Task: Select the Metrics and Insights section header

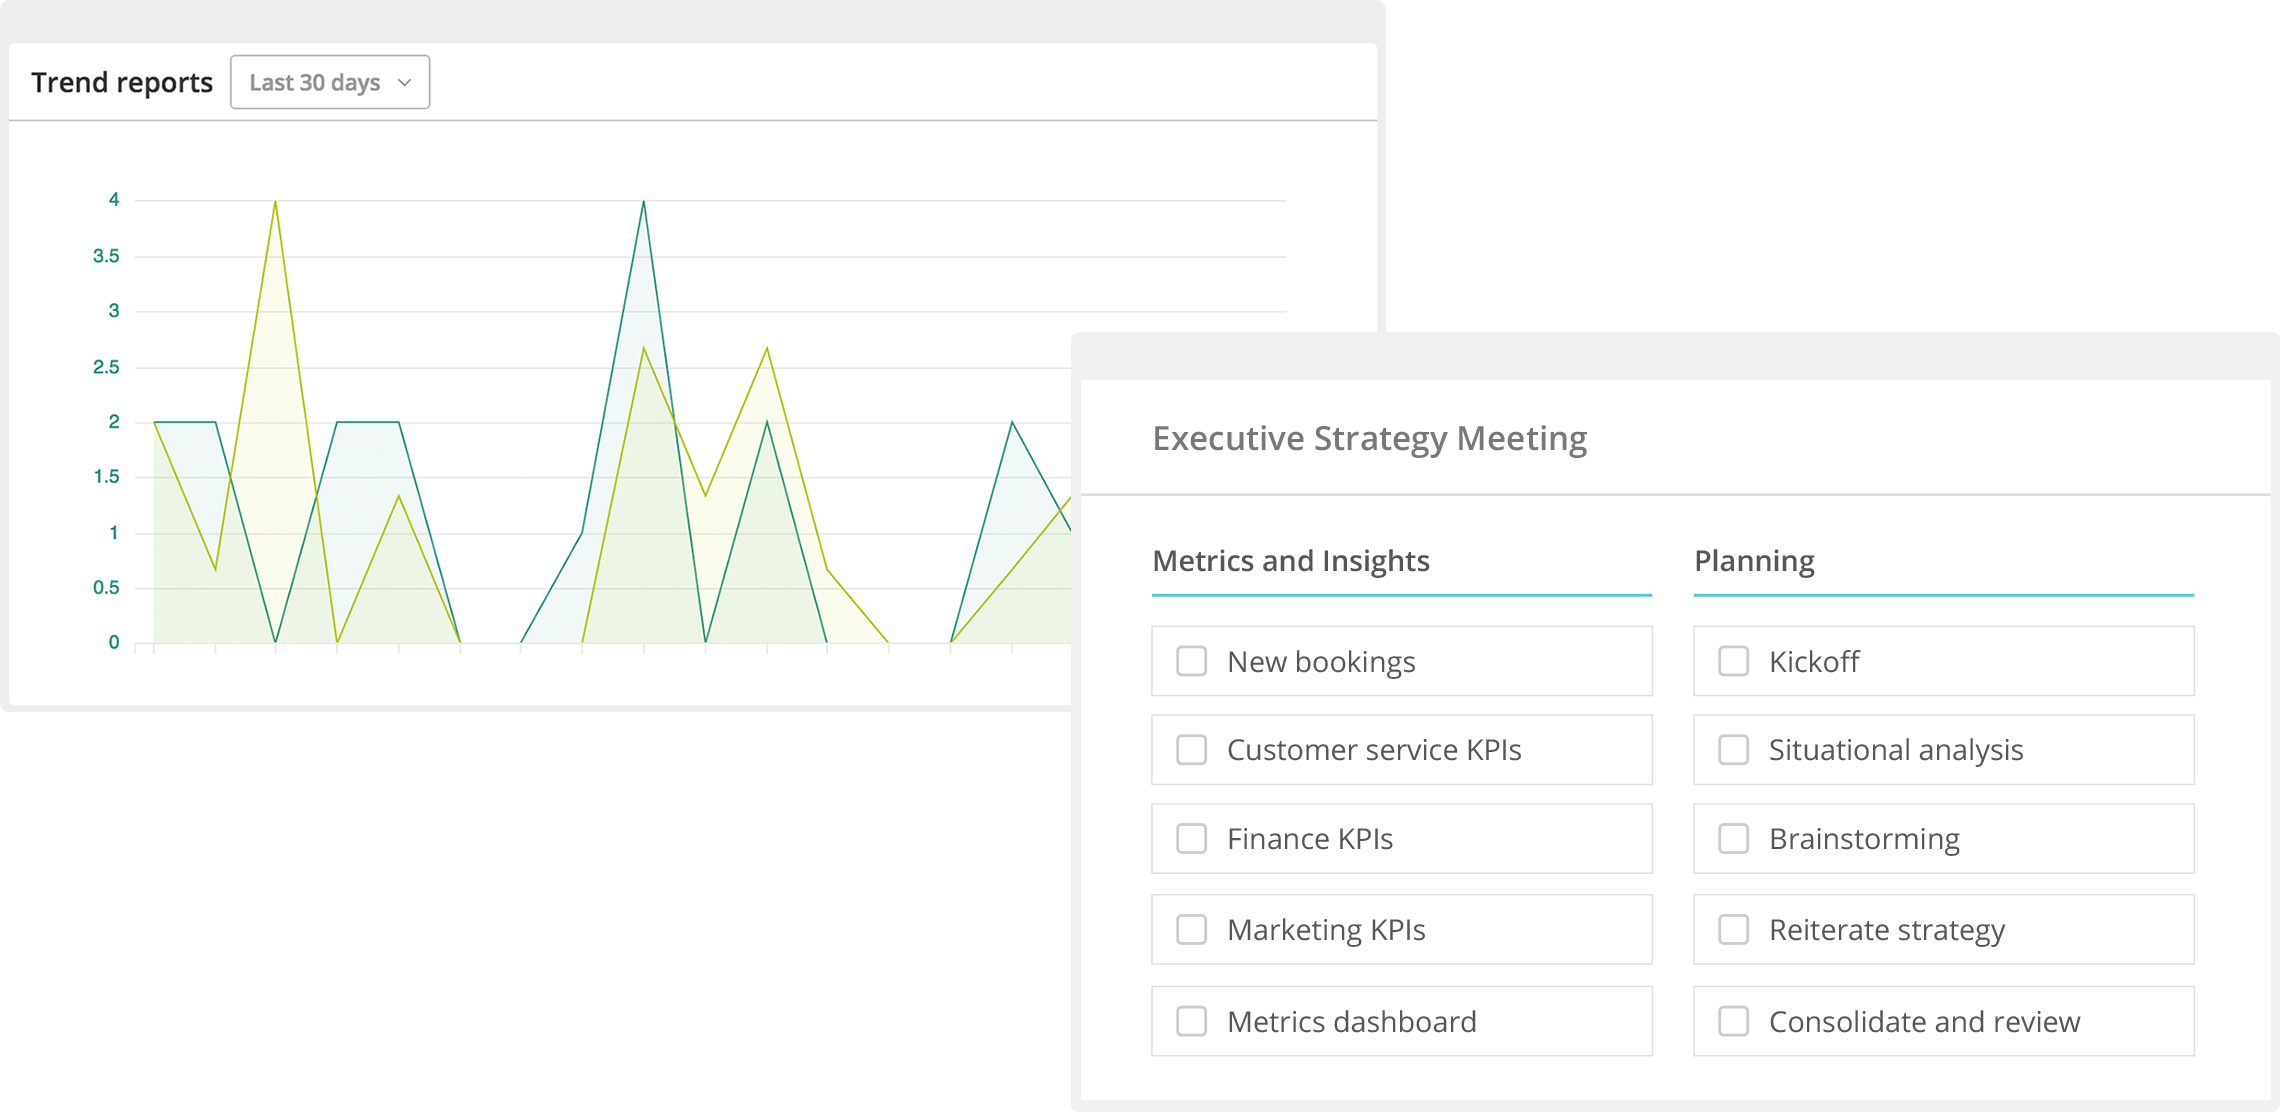Action: coord(1291,561)
